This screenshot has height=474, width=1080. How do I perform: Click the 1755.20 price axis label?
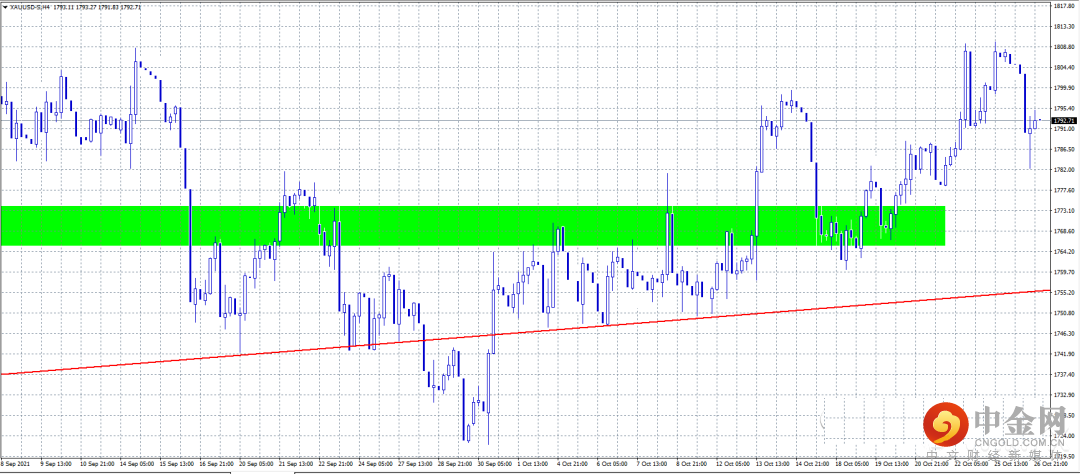tap(1065, 292)
